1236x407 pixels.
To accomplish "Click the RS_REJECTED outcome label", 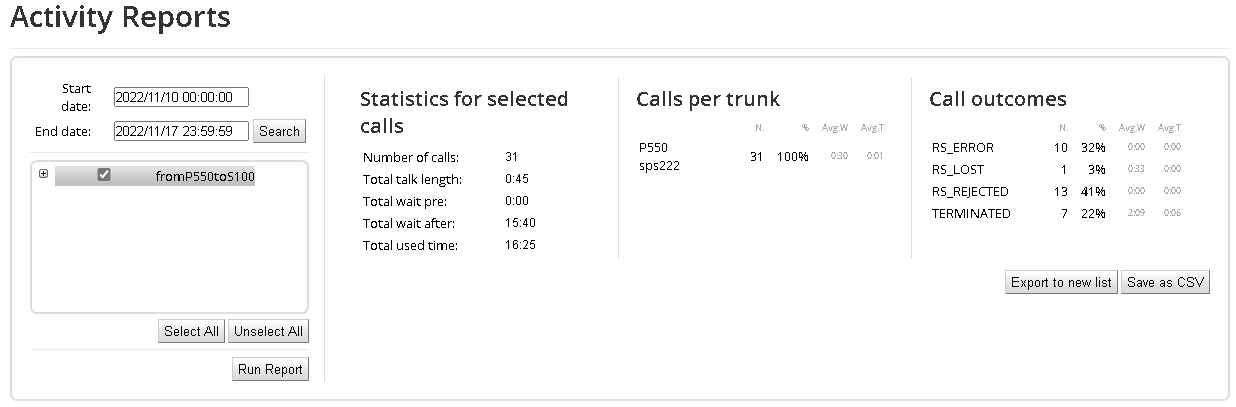I will pyautogui.click(x=970, y=191).
